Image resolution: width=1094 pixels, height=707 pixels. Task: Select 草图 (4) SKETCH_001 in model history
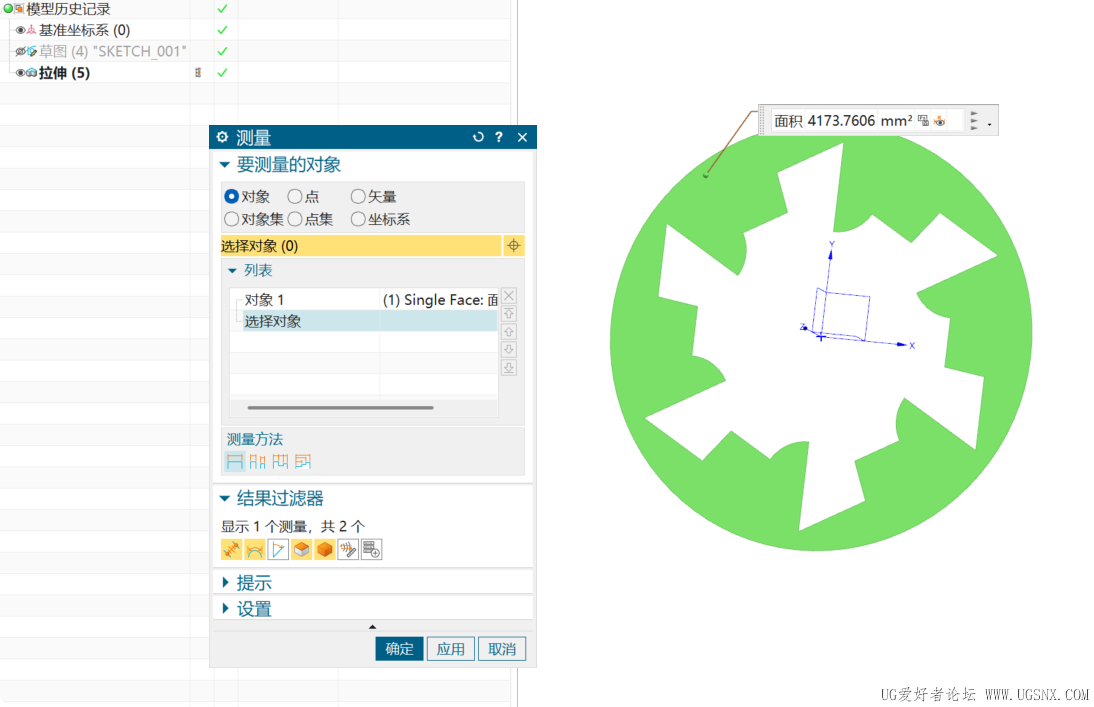(x=112, y=51)
